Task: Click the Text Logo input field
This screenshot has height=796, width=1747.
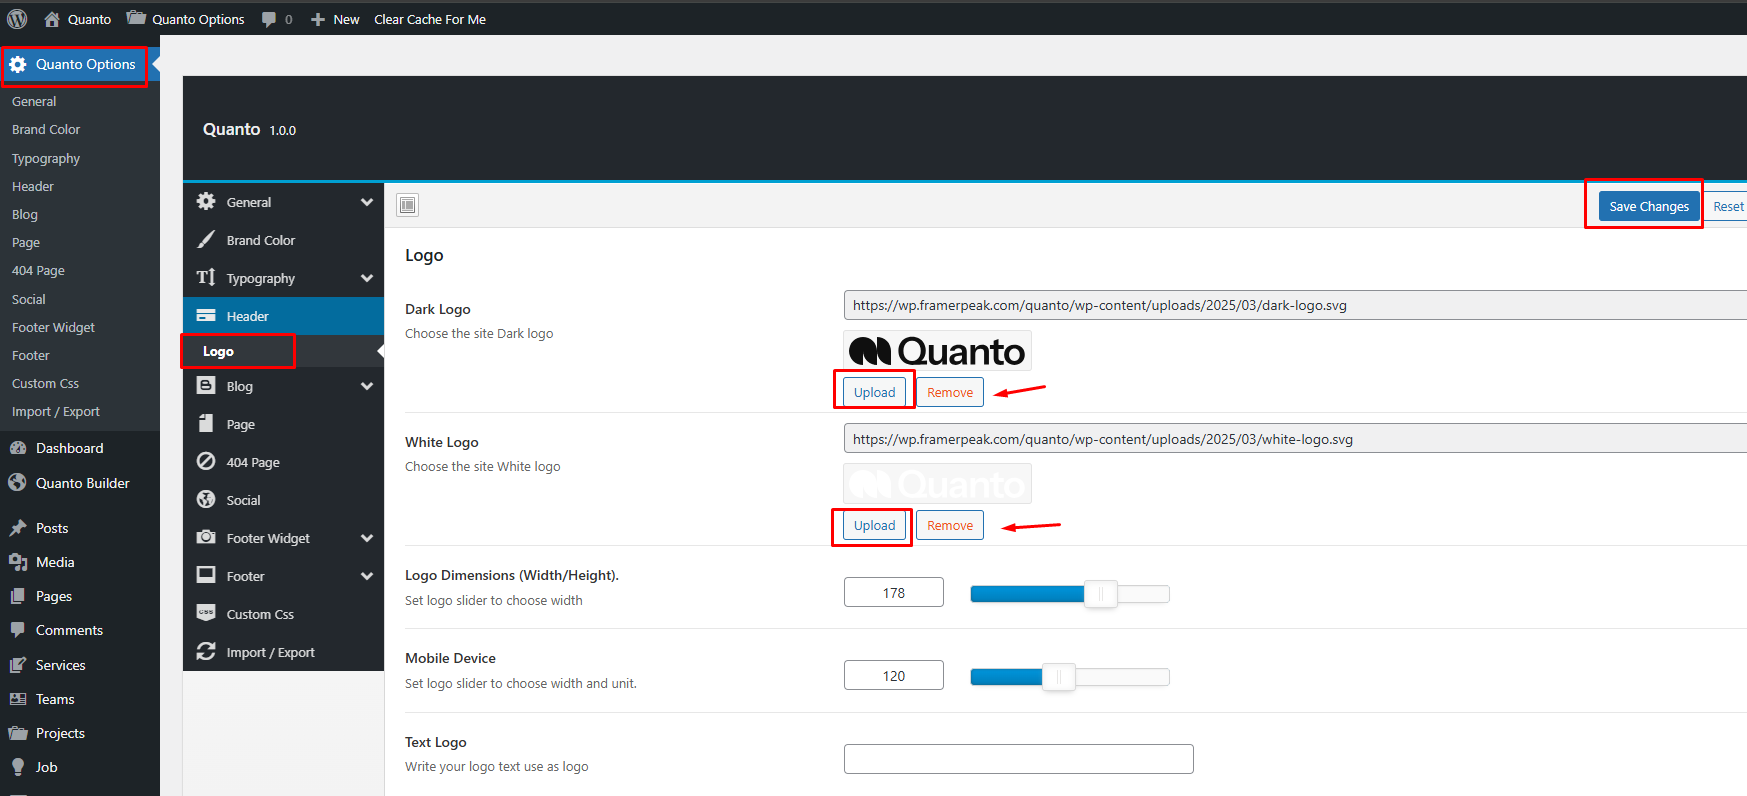Action: click(1019, 759)
